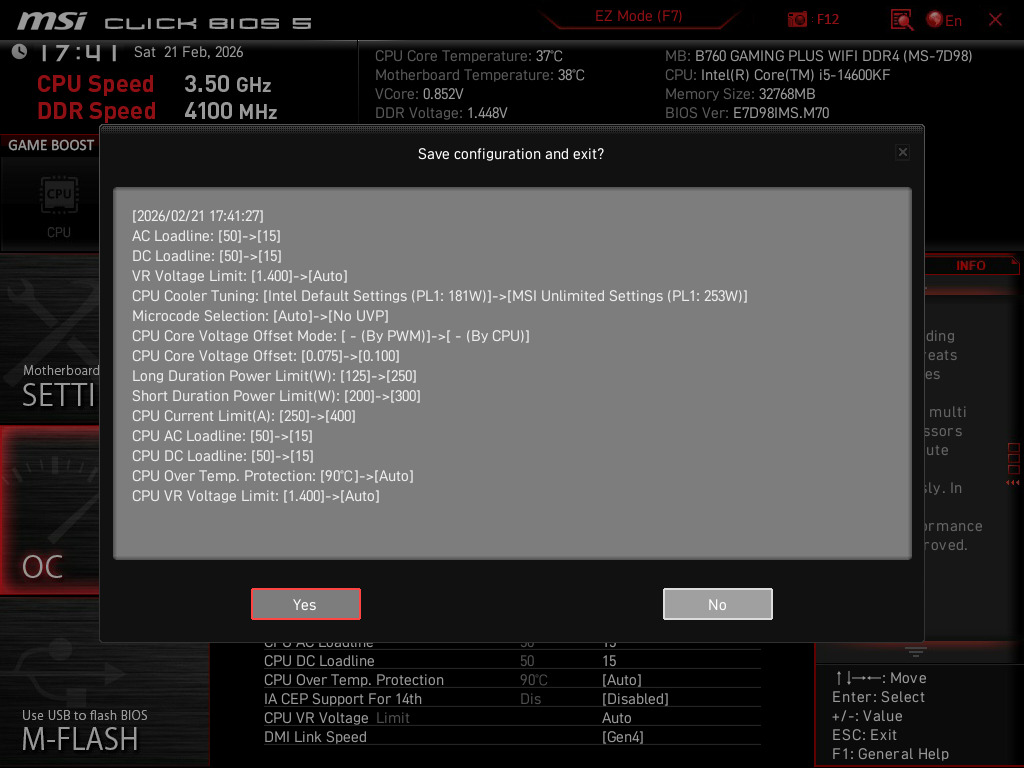1024x768 pixels.
Task: Select CPU Over Temp. Protection setting
Action: click(512, 680)
